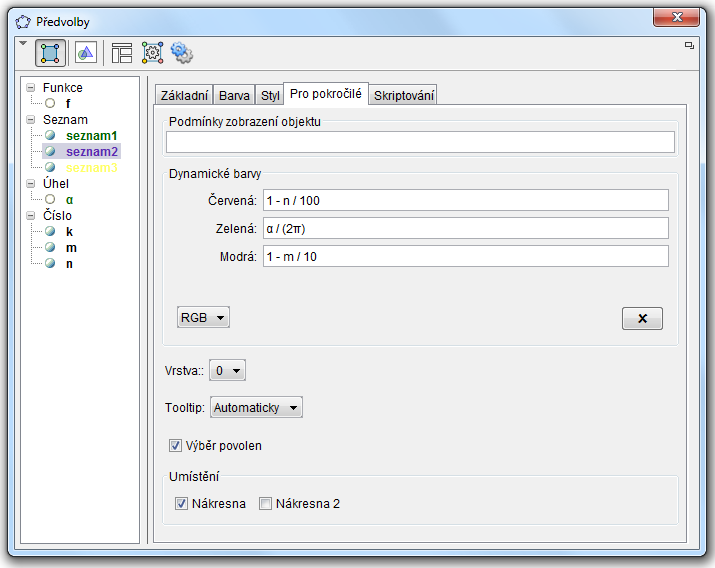Open the RGB color model dropdown
715x568 pixels.
click(x=203, y=317)
